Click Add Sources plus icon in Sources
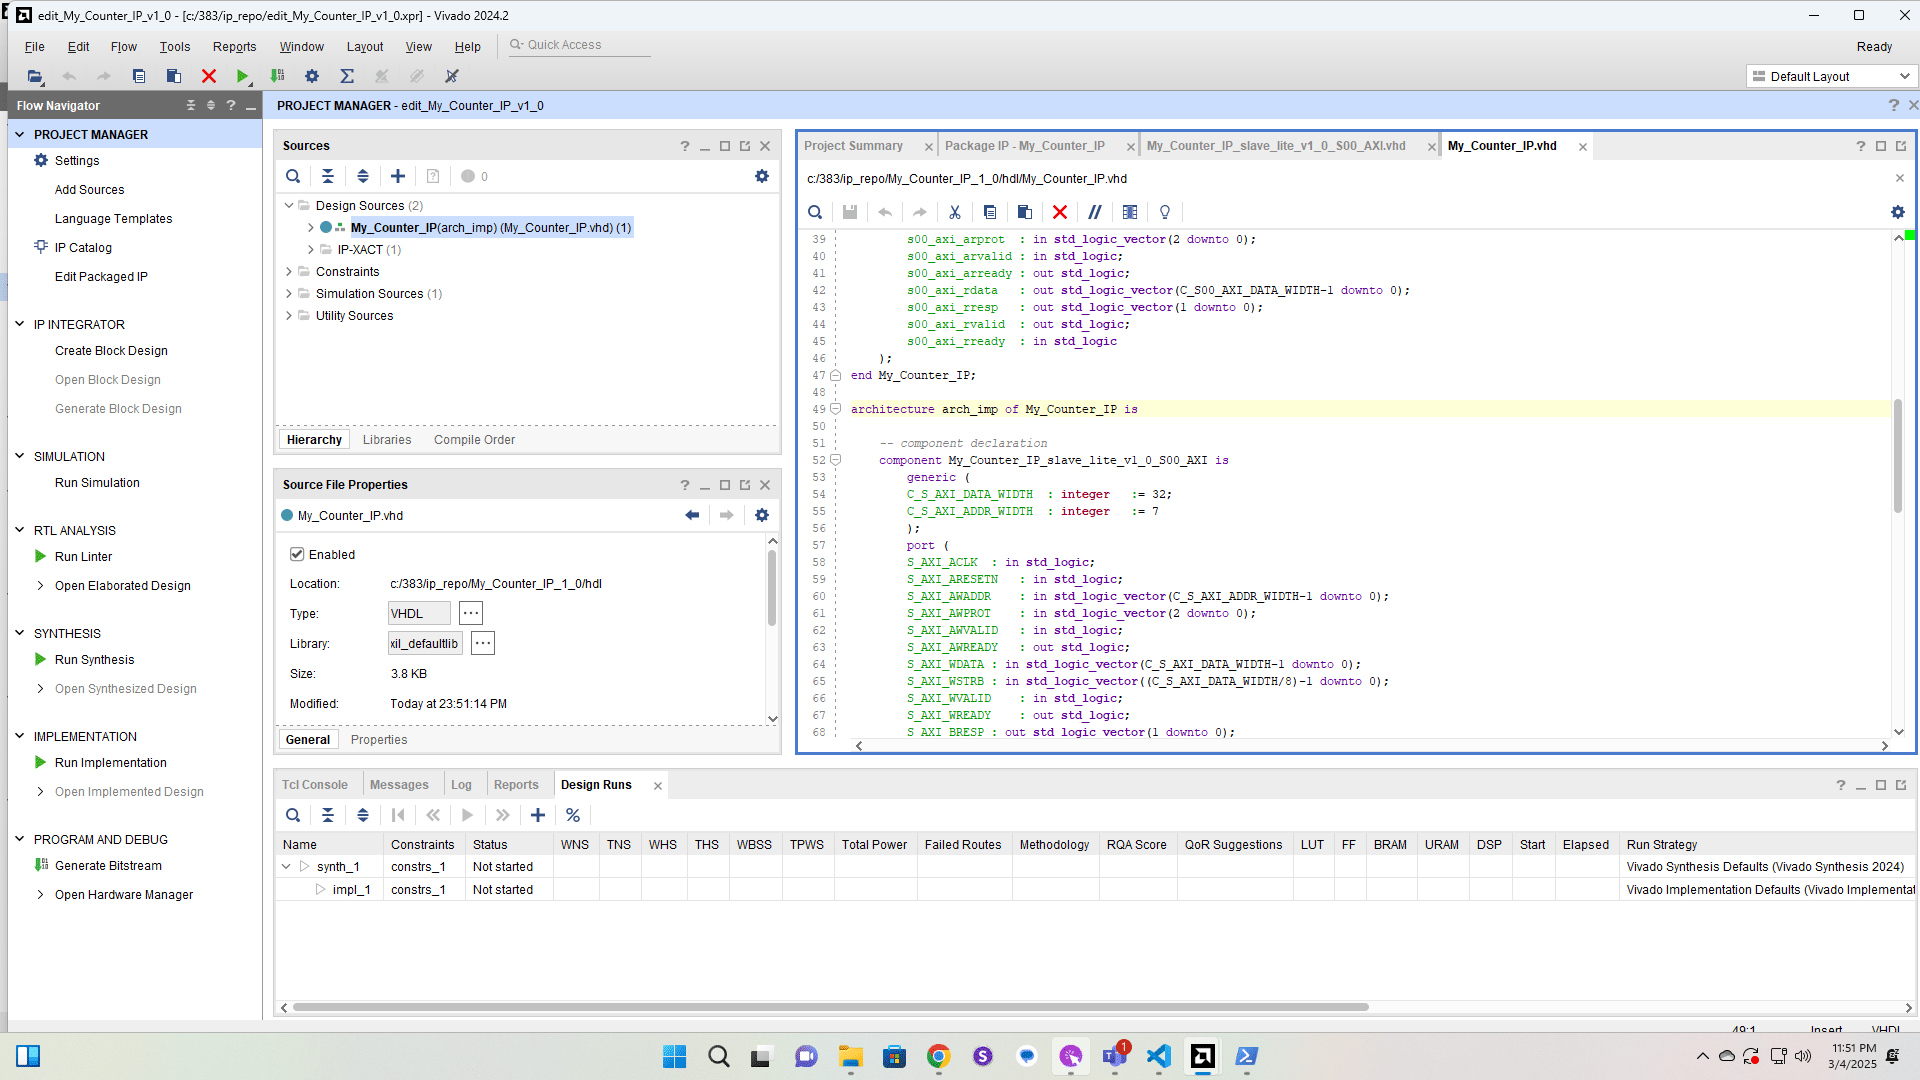 coord(398,176)
